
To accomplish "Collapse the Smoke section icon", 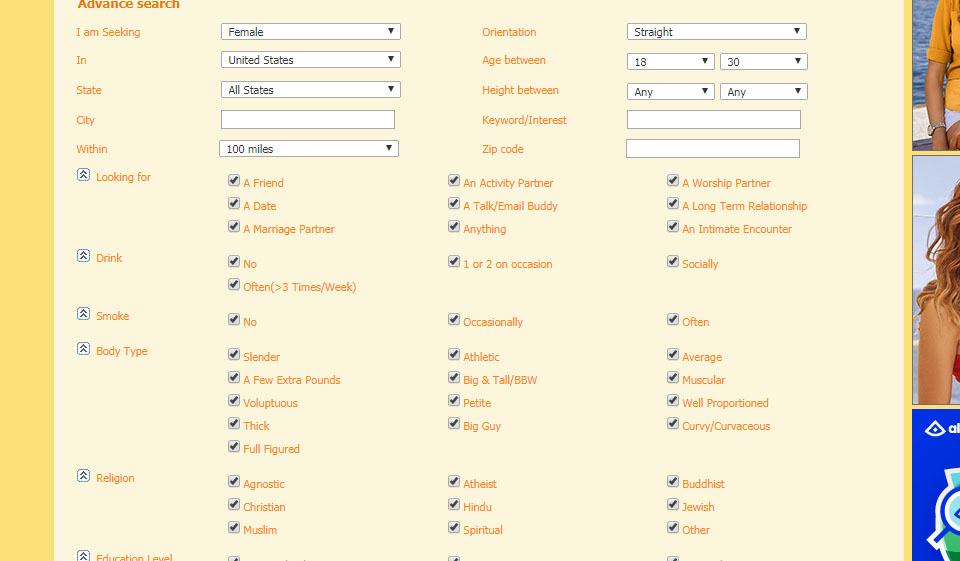I will tap(84, 314).
